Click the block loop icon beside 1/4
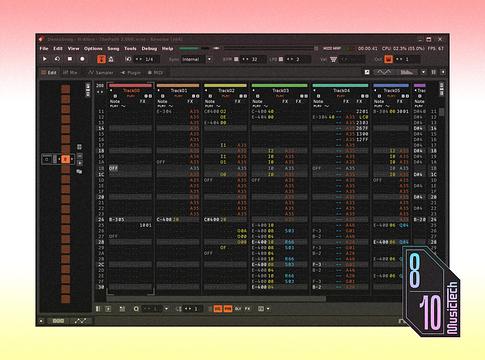Screen dimensions: 485x360 pyautogui.click(x=128, y=59)
